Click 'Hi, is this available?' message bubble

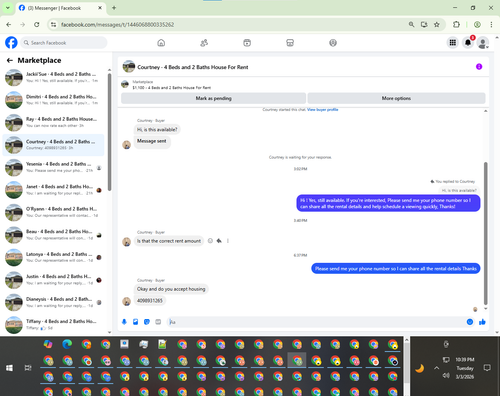click(x=157, y=130)
